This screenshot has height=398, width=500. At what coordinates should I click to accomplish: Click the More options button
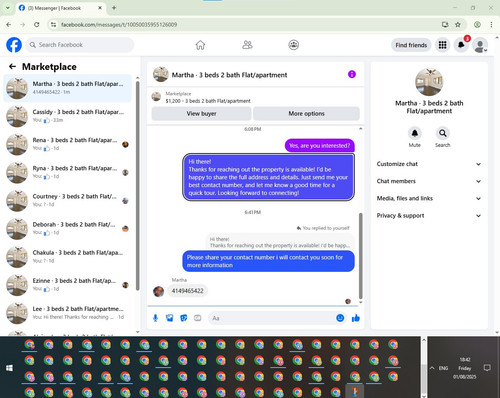tap(306, 114)
